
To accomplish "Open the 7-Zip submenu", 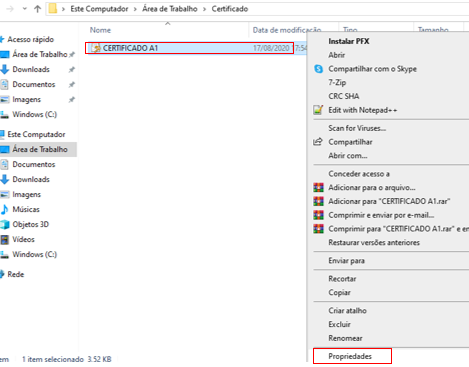I will (337, 82).
